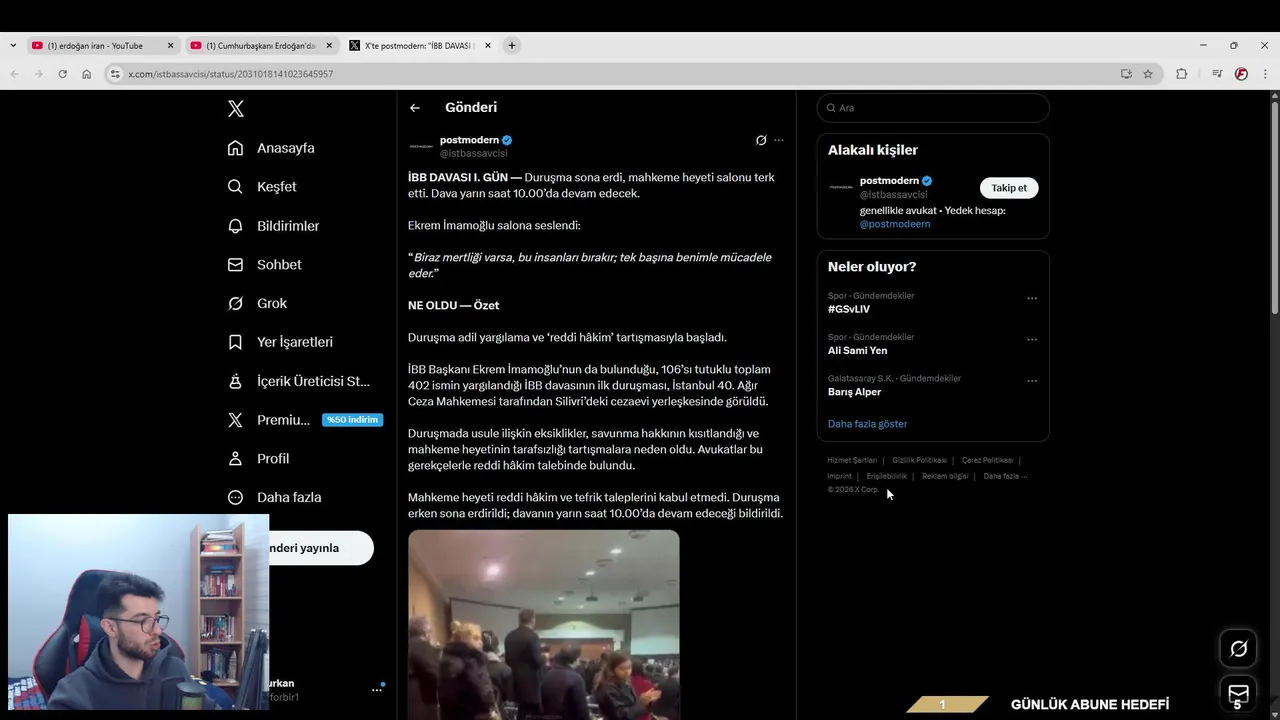Open the tab search dropdown arrow
The image size is (1280, 720).
coord(12,45)
